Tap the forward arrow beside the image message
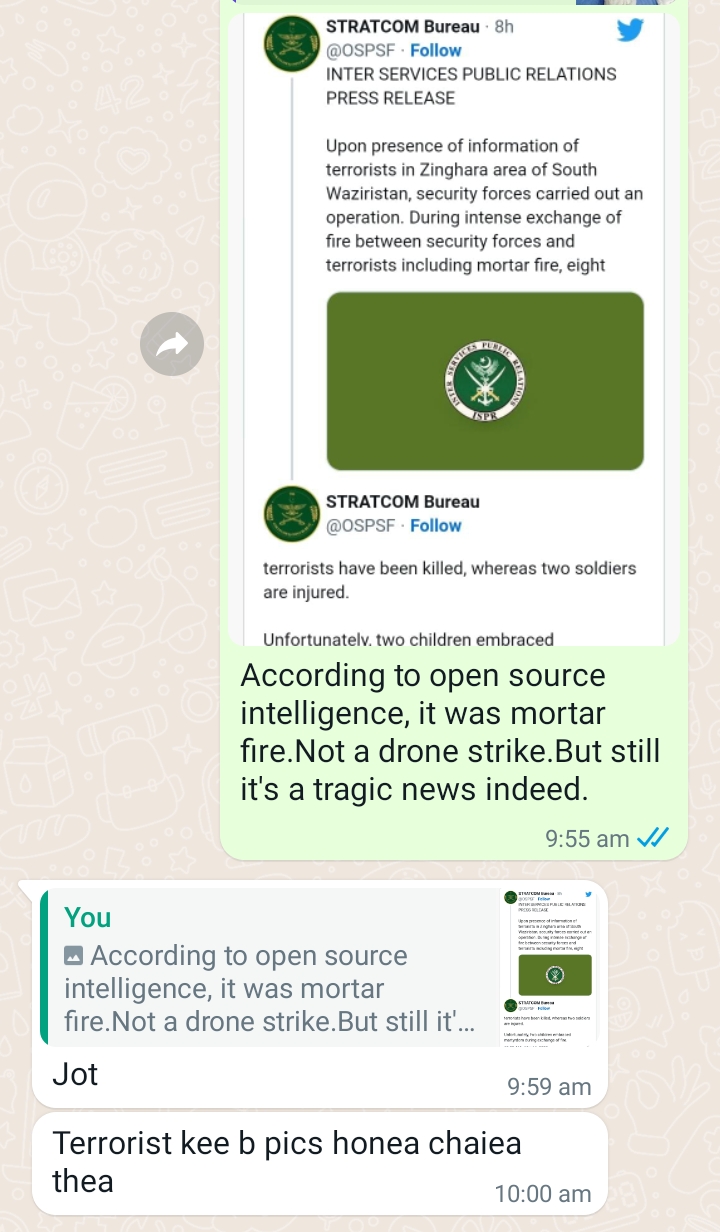Viewport: 720px width, 1232px height. tap(172, 345)
